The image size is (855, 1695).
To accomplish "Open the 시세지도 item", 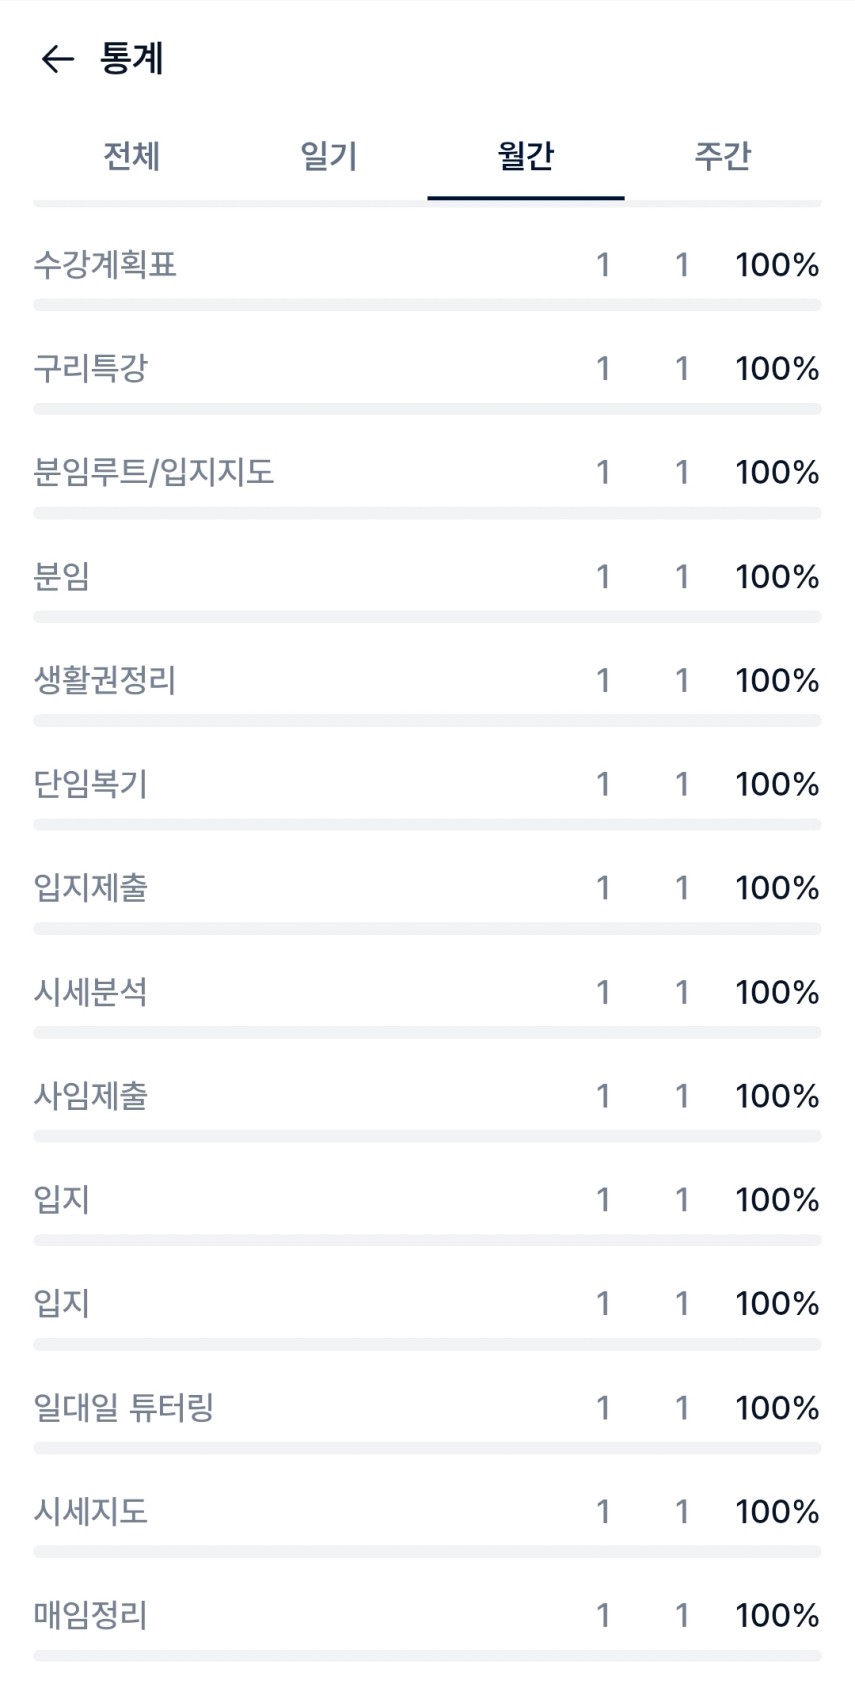I will coord(91,1511).
